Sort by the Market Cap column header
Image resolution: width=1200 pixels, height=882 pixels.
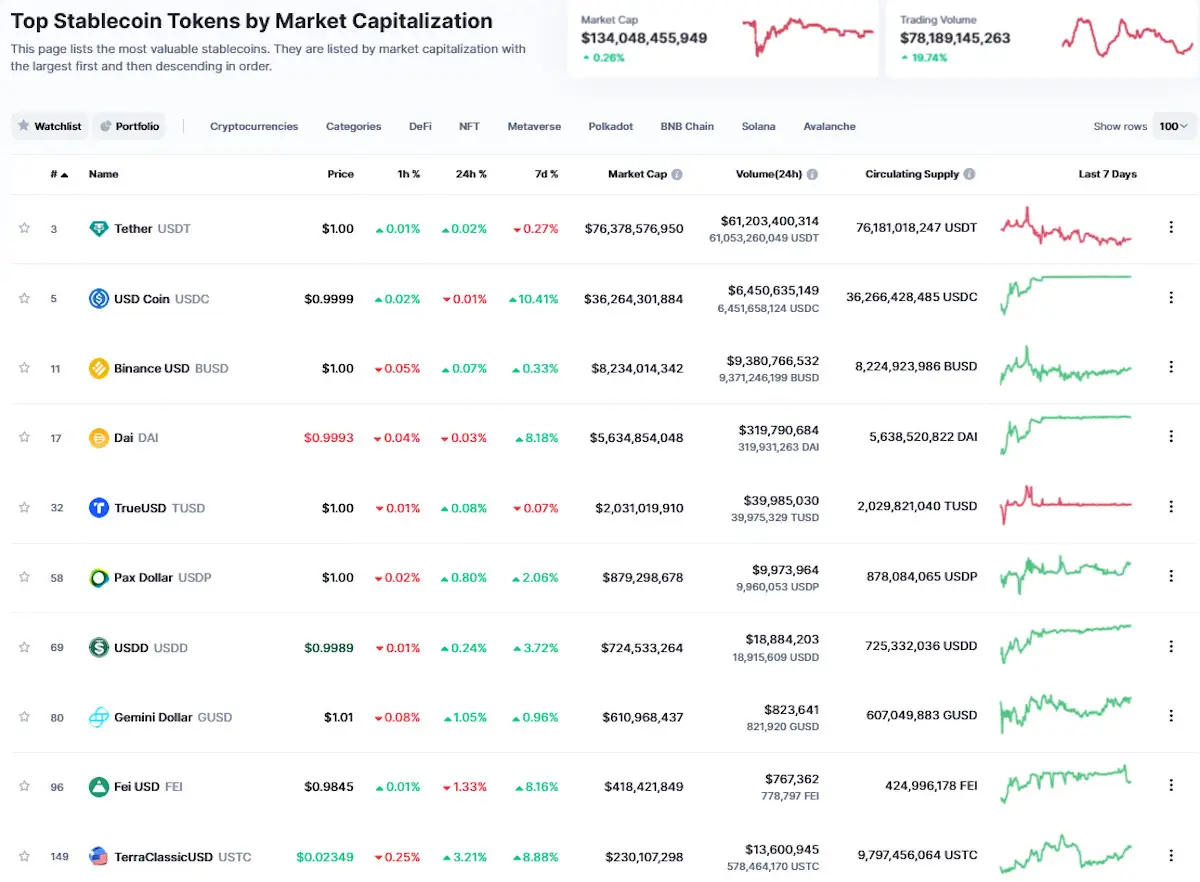(x=637, y=174)
